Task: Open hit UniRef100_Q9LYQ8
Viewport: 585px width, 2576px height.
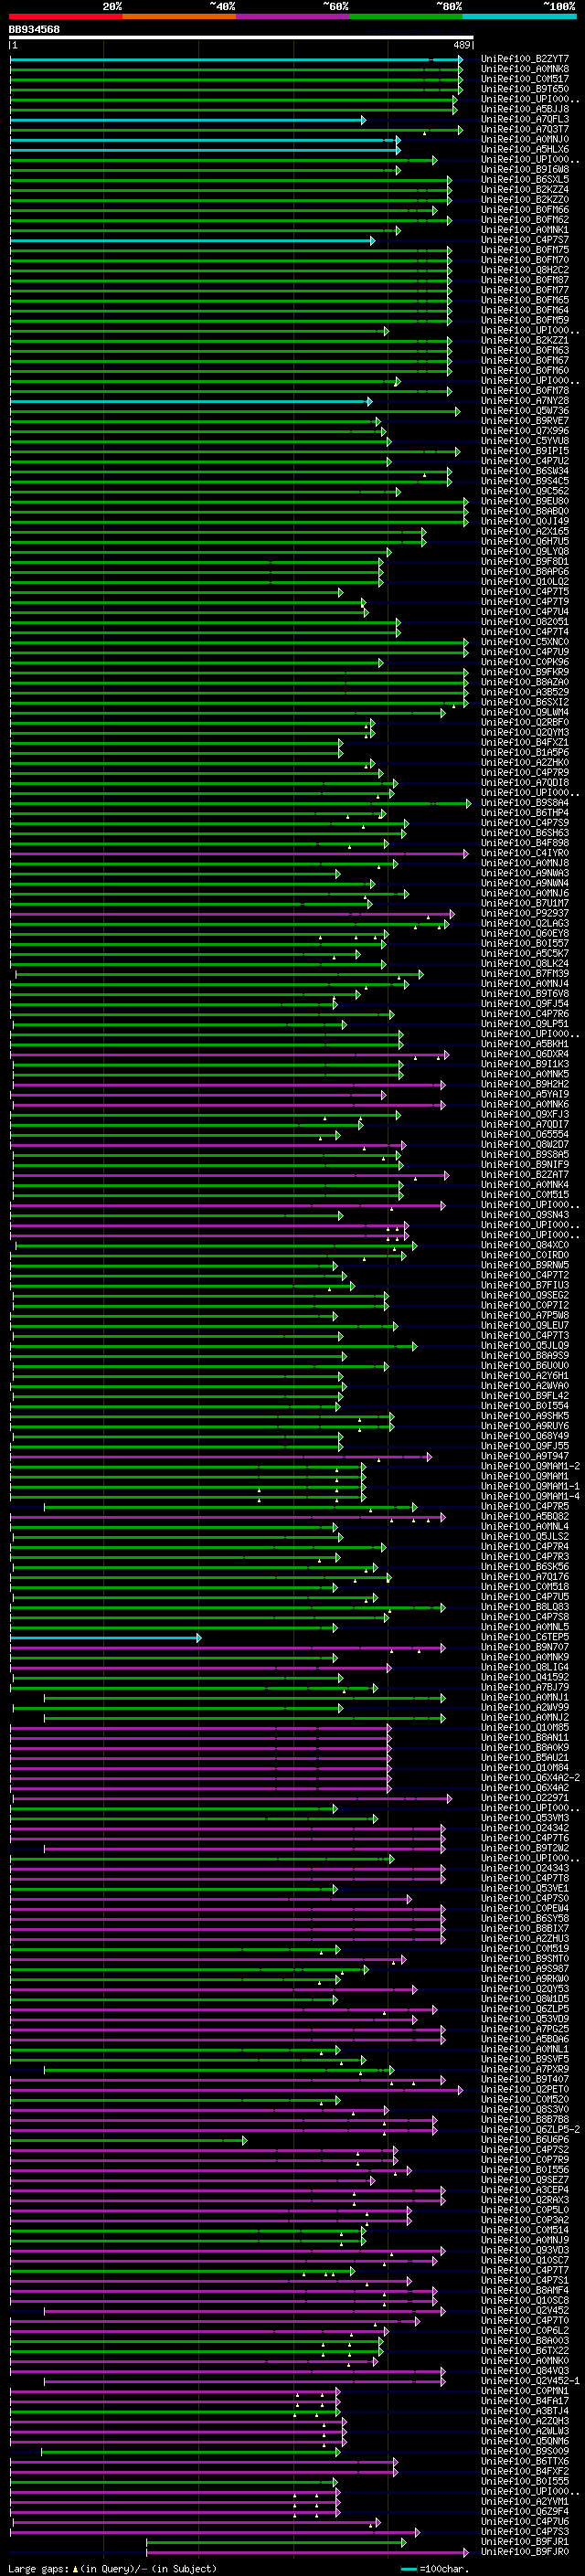Action: pyautogui.click(x=525, y=551)
